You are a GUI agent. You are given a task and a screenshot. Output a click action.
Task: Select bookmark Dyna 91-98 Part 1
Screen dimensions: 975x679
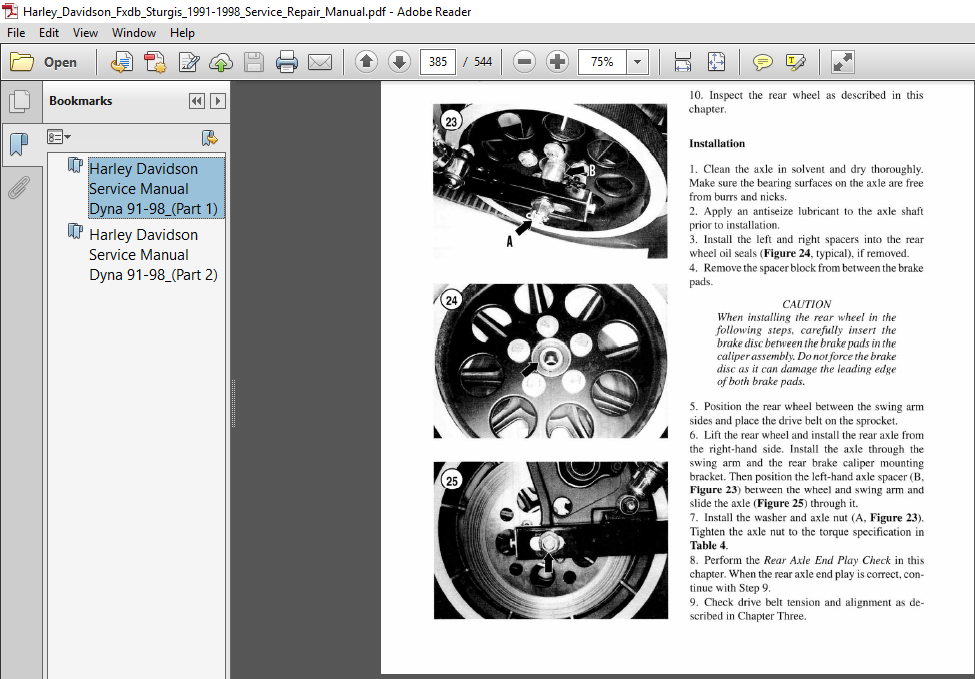pos(156,188)
